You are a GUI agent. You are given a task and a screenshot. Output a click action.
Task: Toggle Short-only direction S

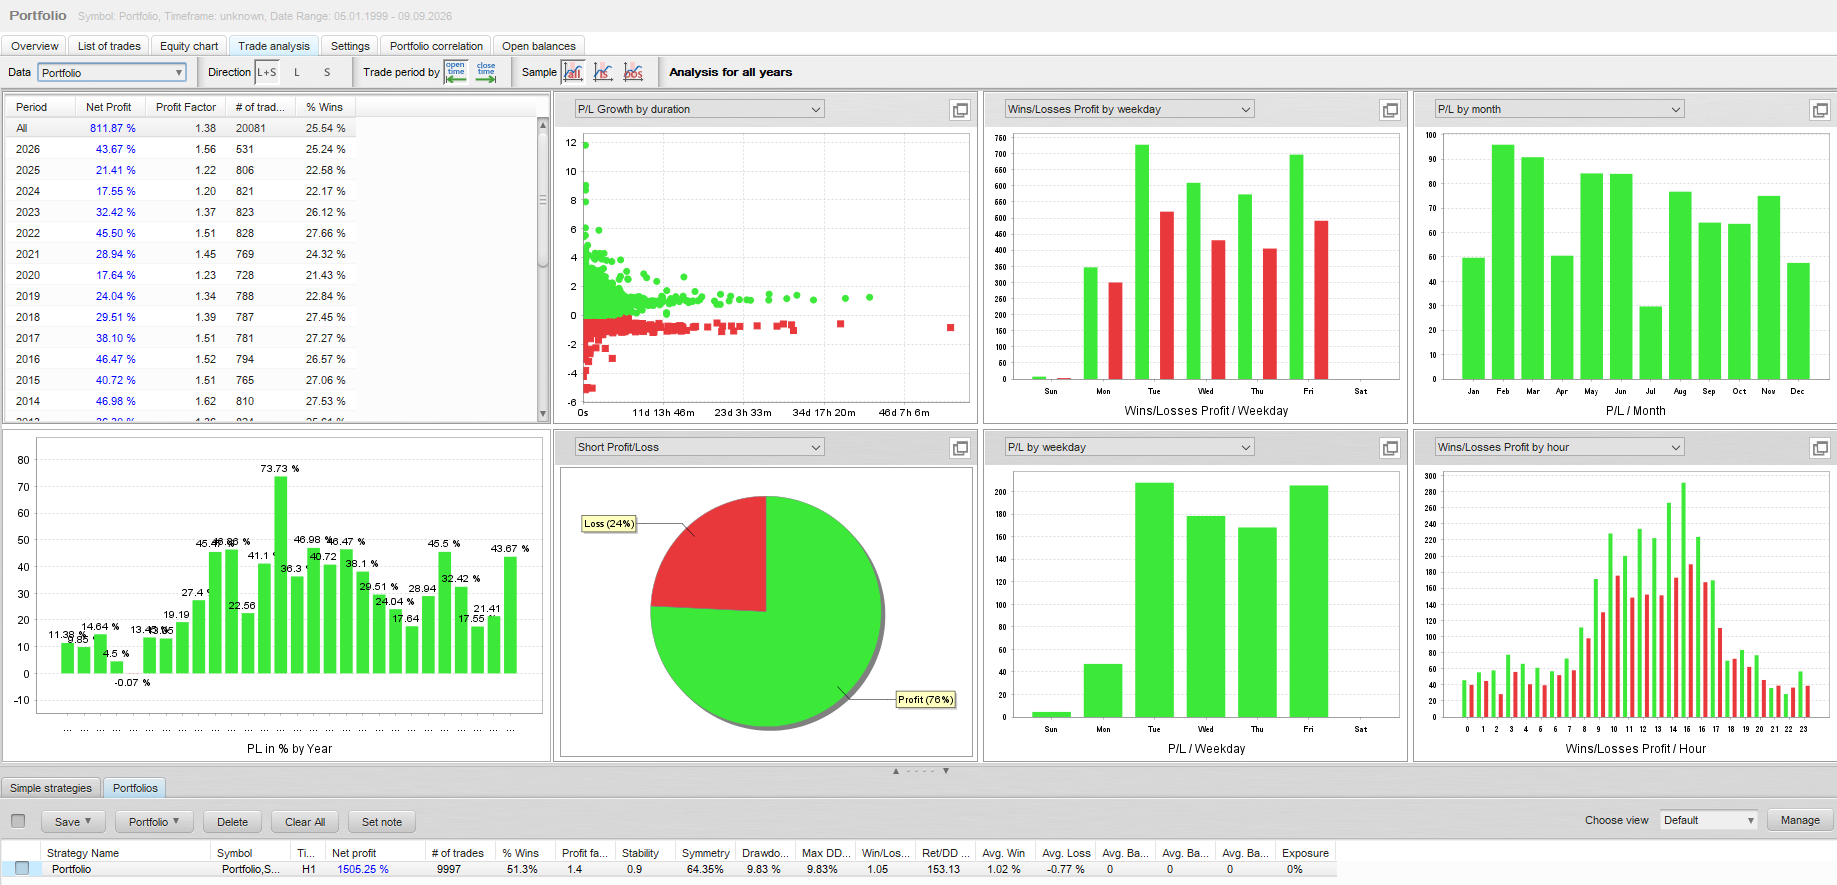click(327, 72)
